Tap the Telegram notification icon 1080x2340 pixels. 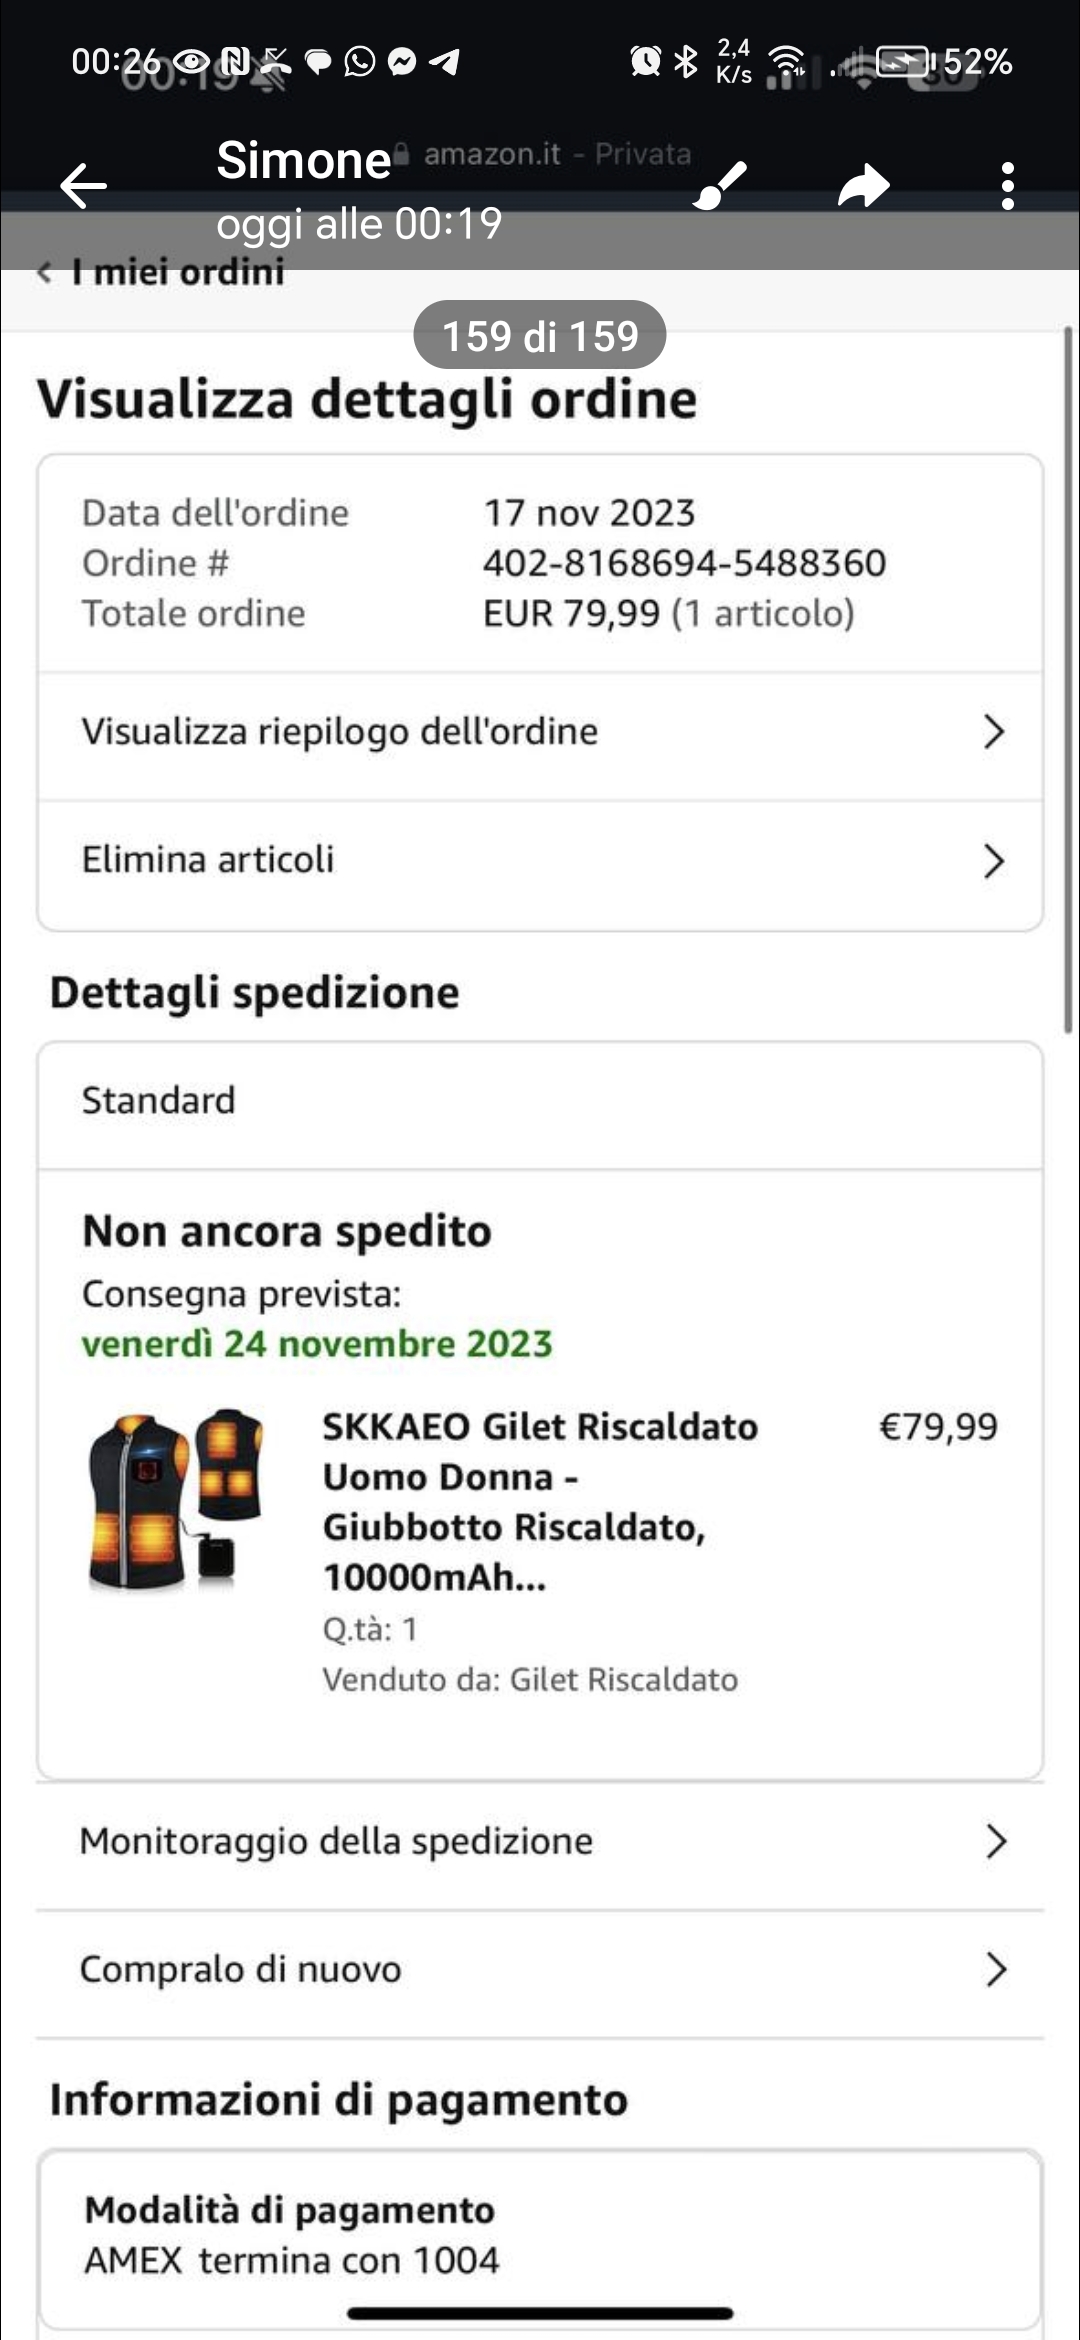tap(444, 62)
